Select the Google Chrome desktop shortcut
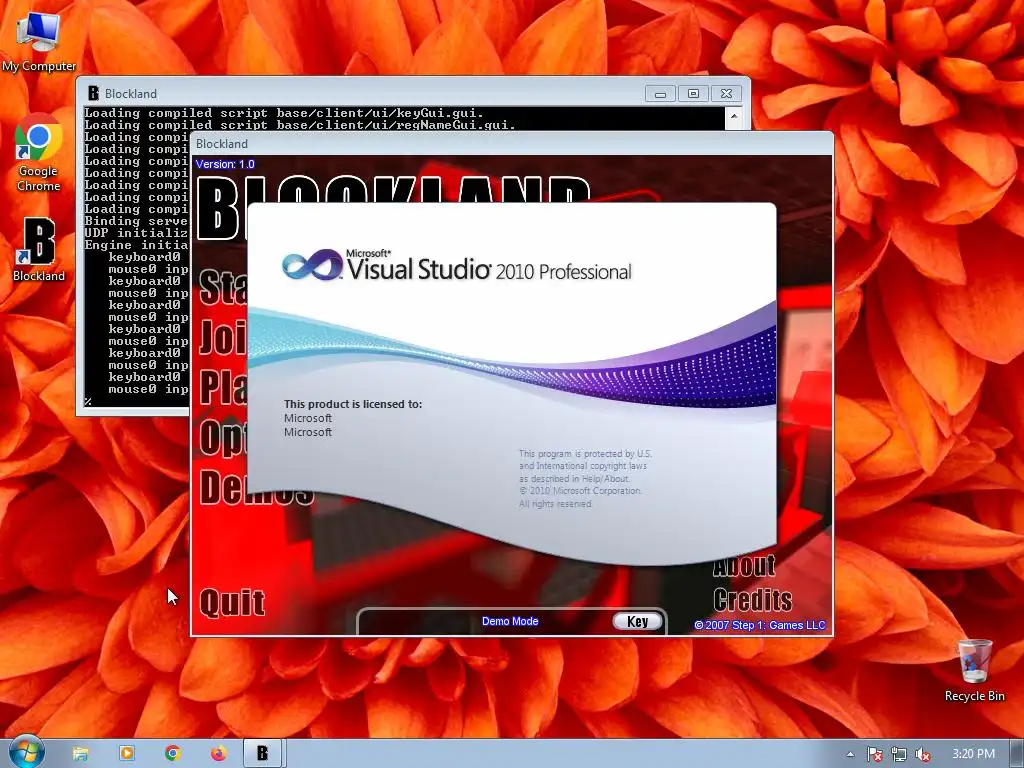This screenshot has height=768, width=1024. [39, 152]
